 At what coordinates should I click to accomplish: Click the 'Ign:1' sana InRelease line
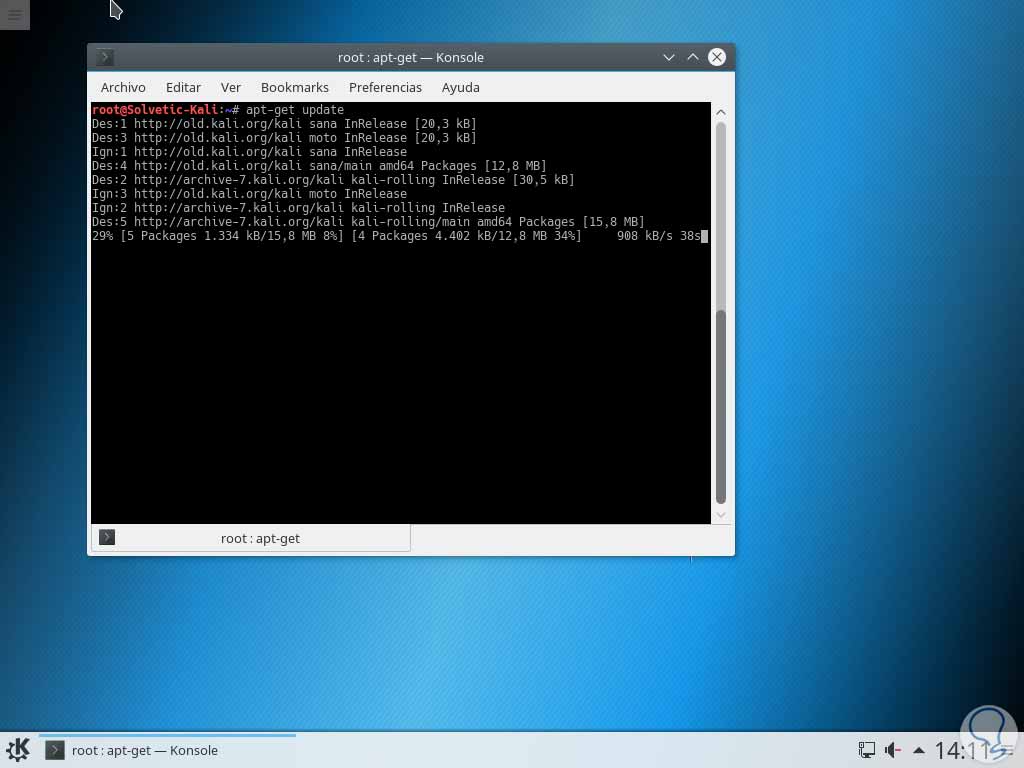tap(249, 152)
